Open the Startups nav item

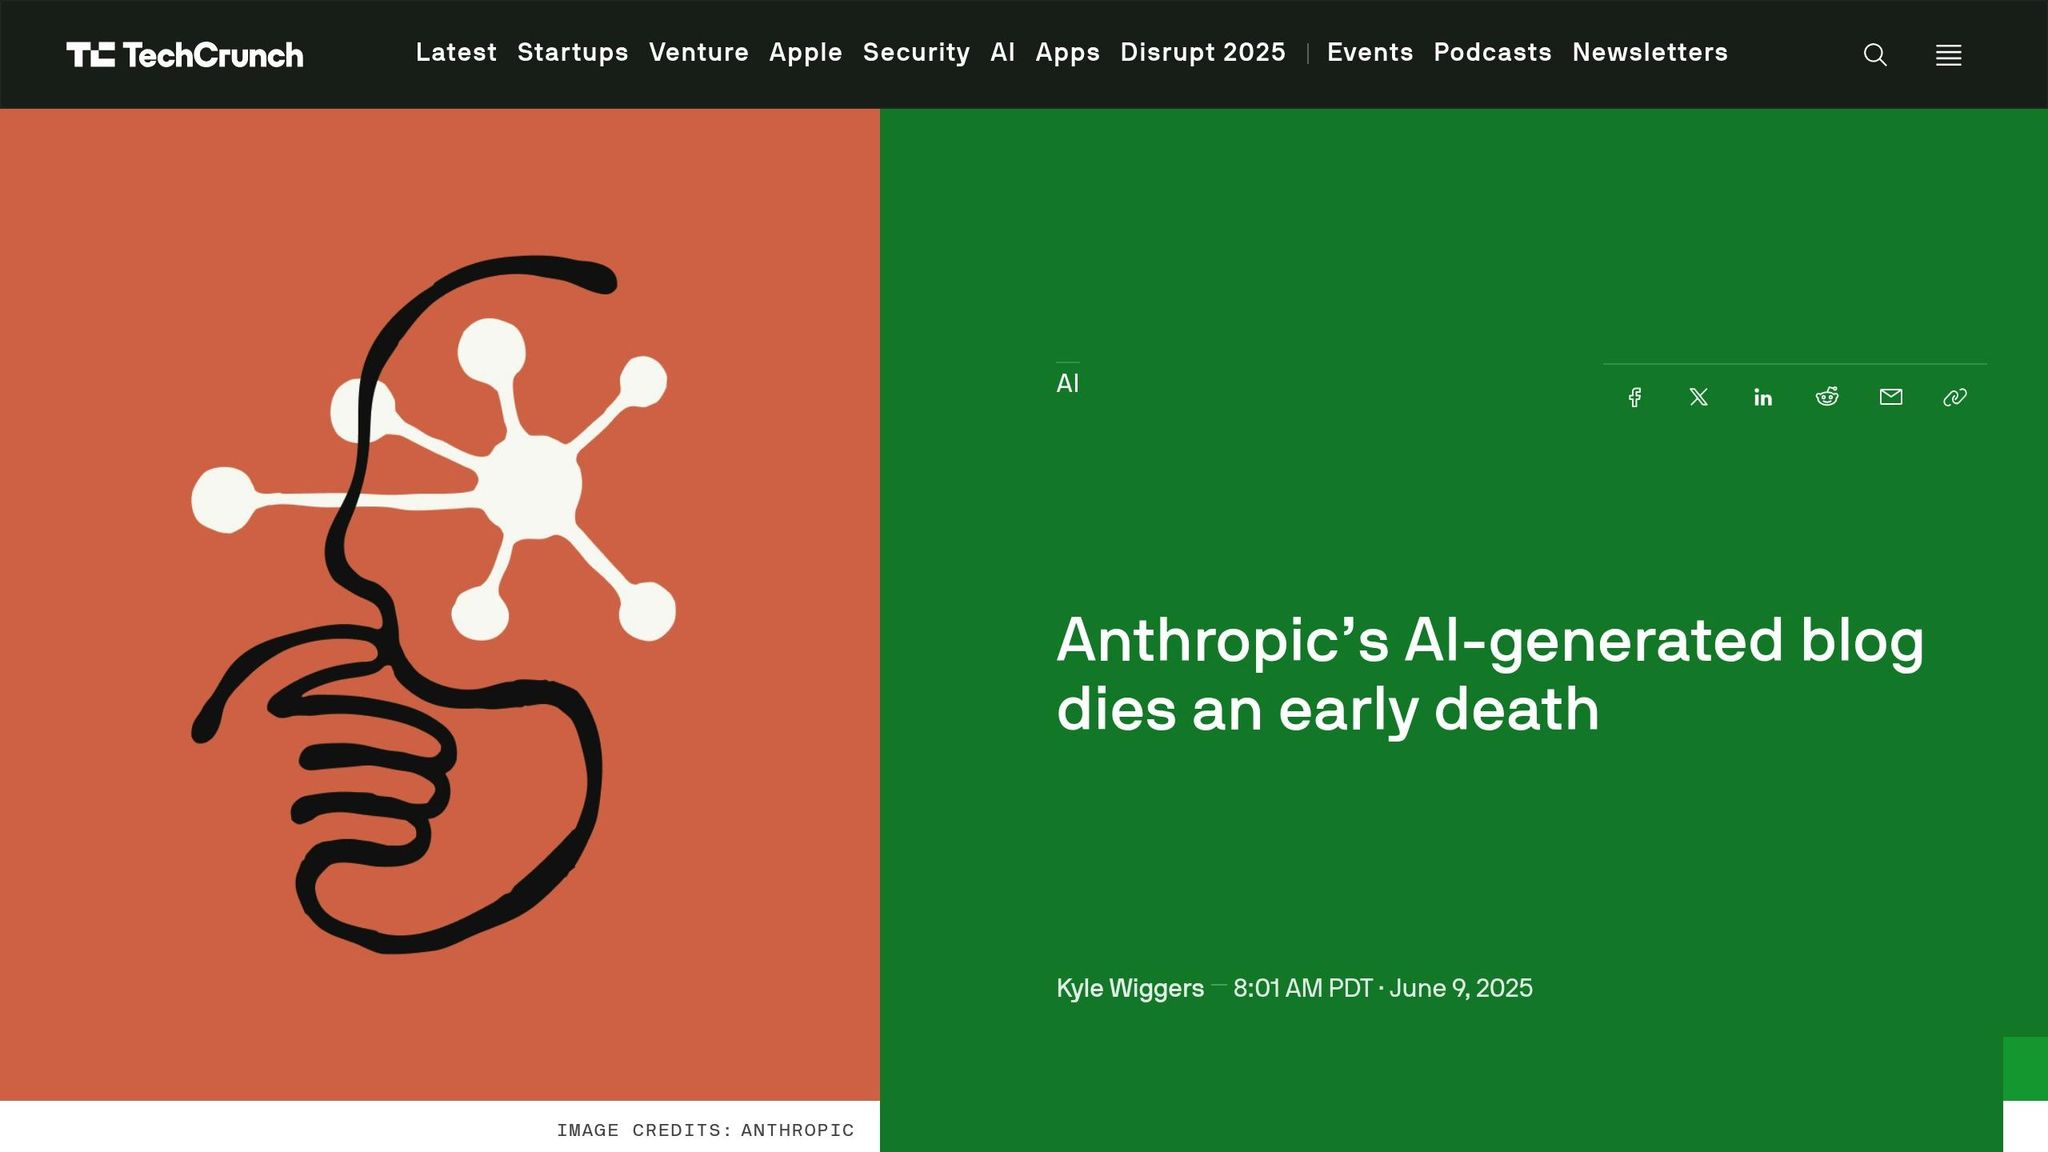click(x=572, y=52)
